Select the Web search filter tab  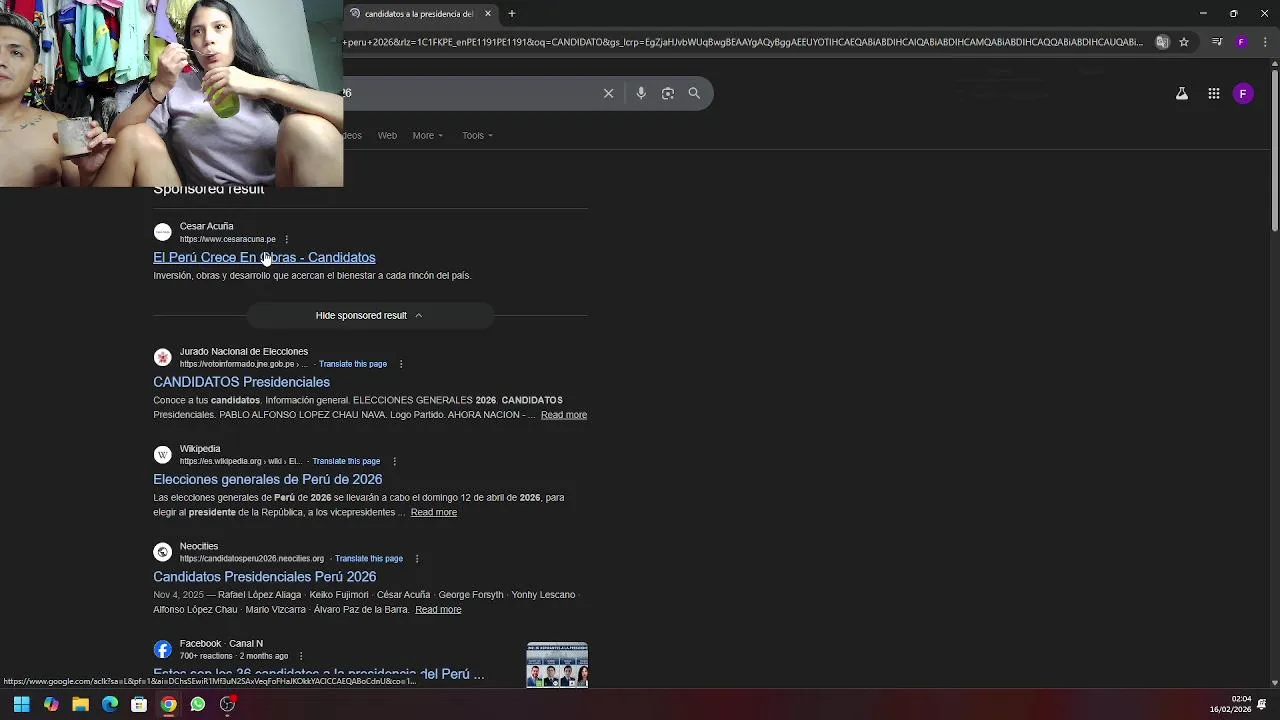click(x=387, y=135)
